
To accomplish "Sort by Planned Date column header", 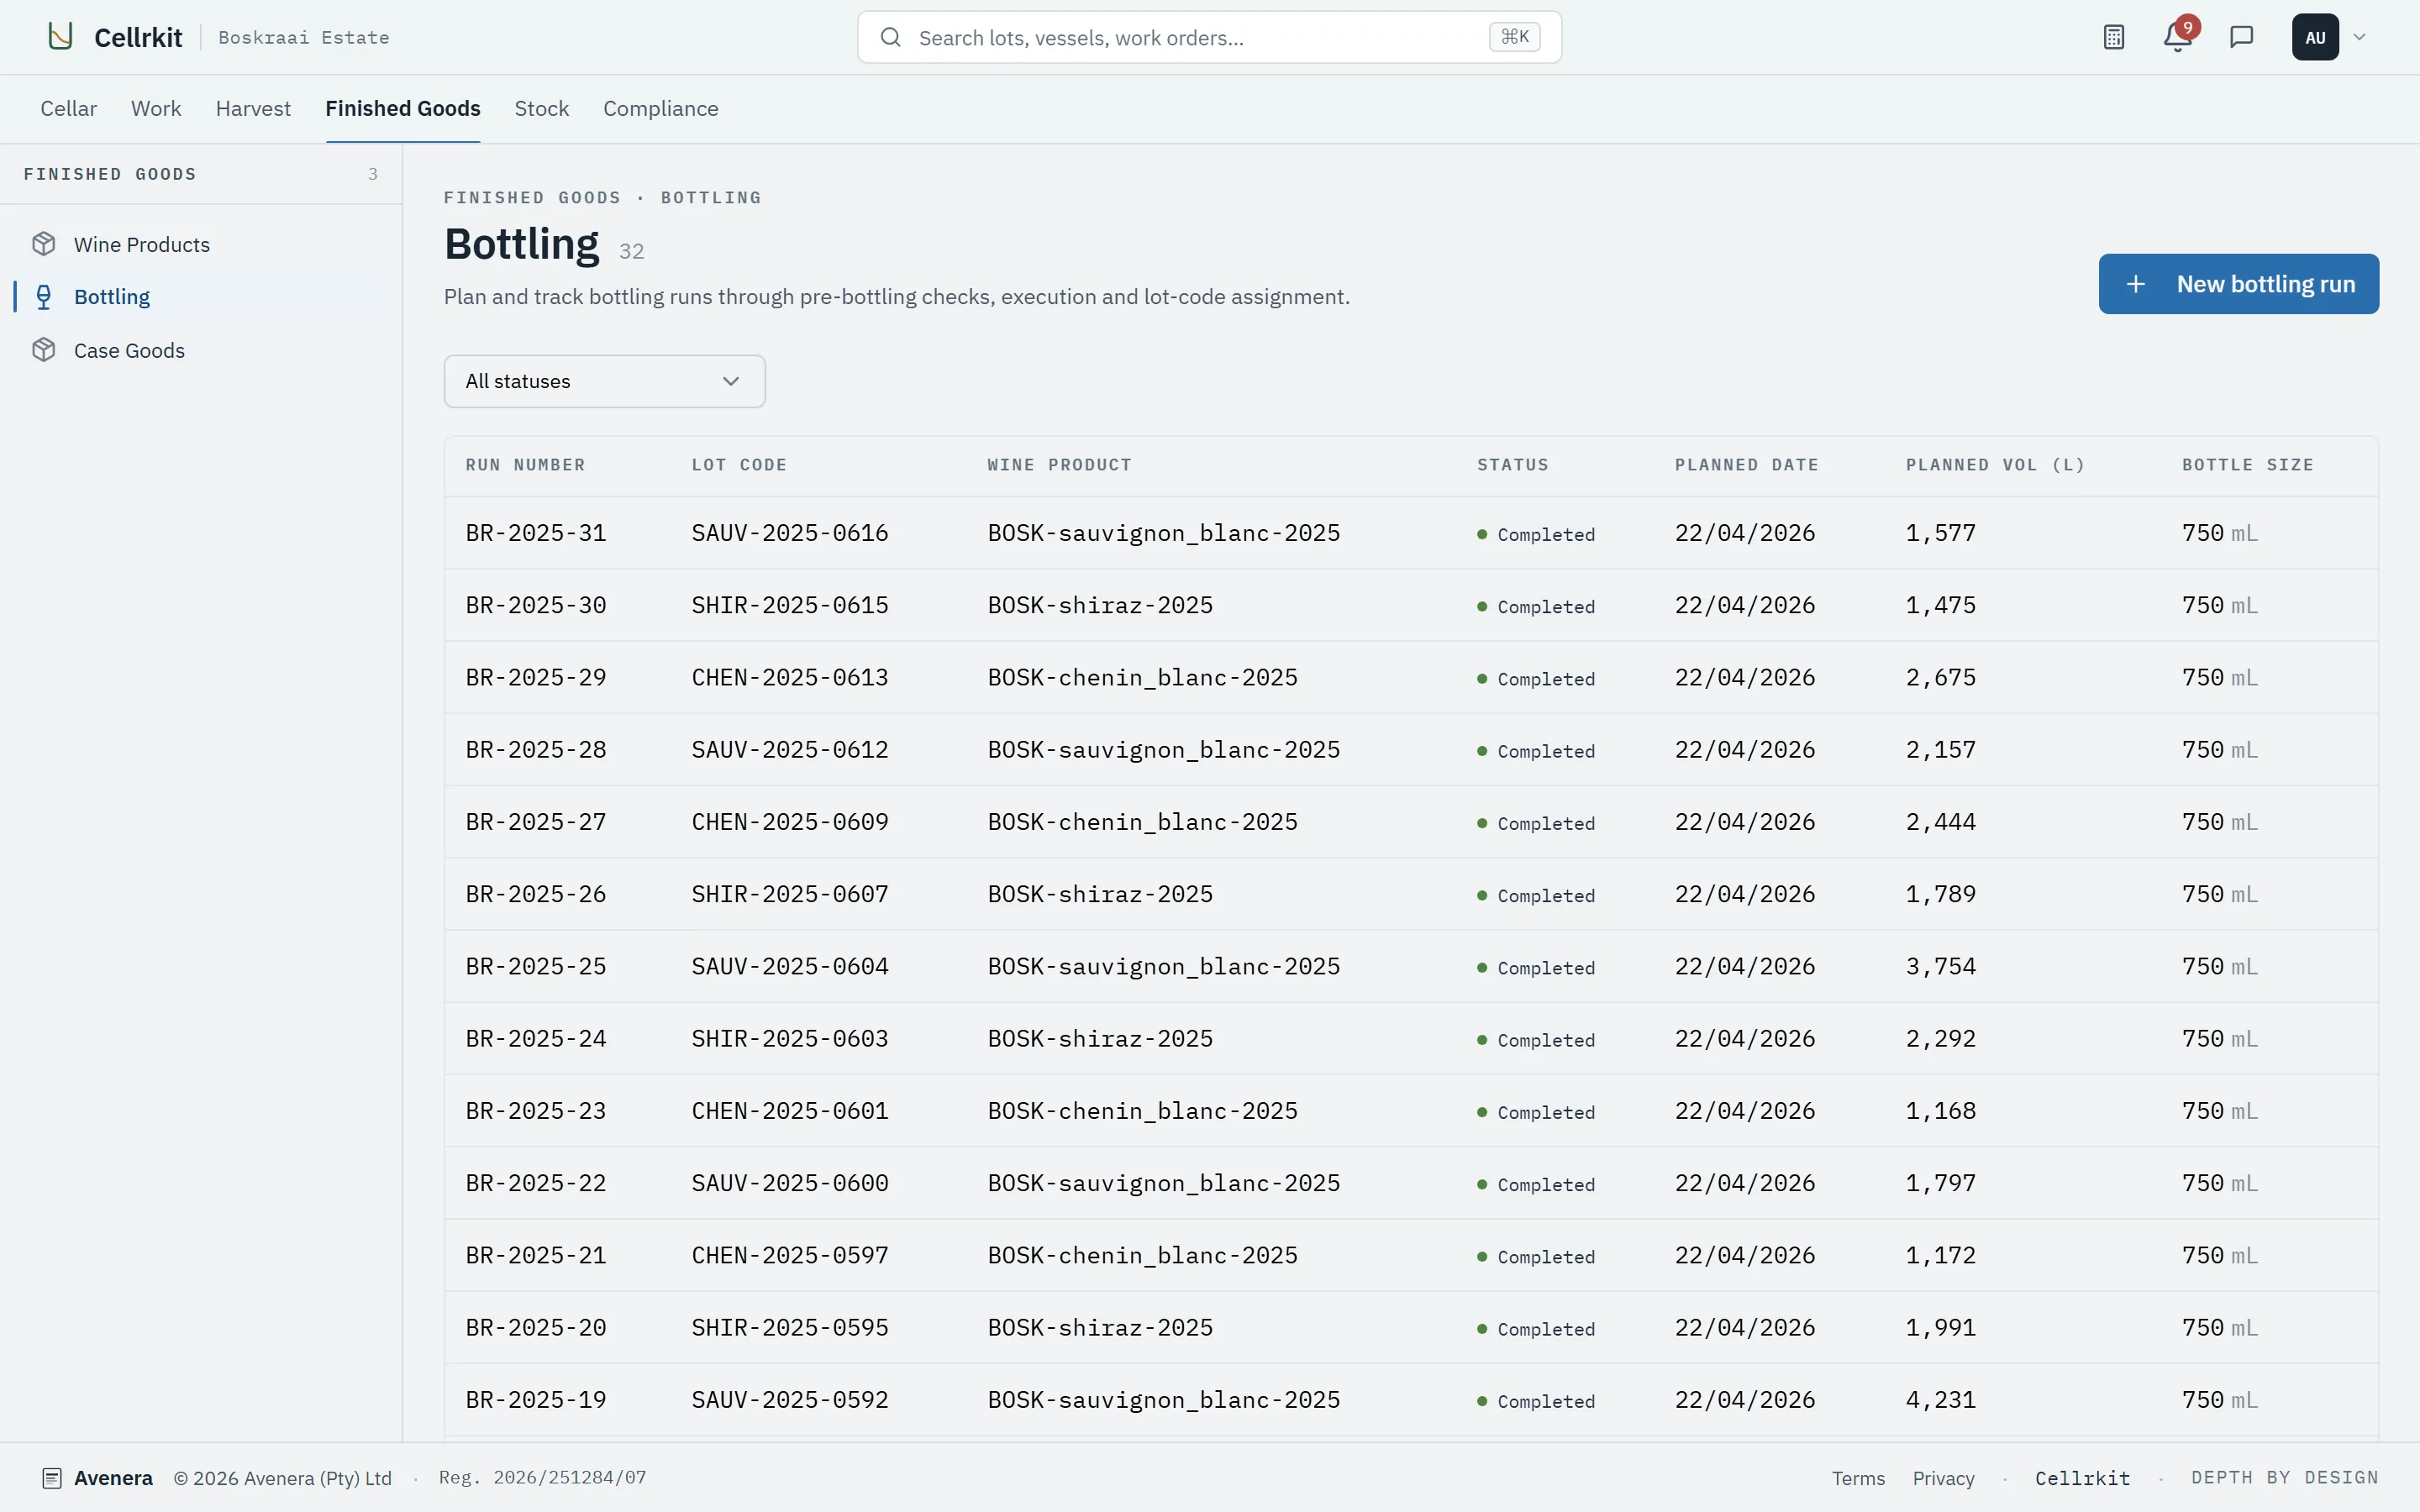I will tap(1746, 465).
